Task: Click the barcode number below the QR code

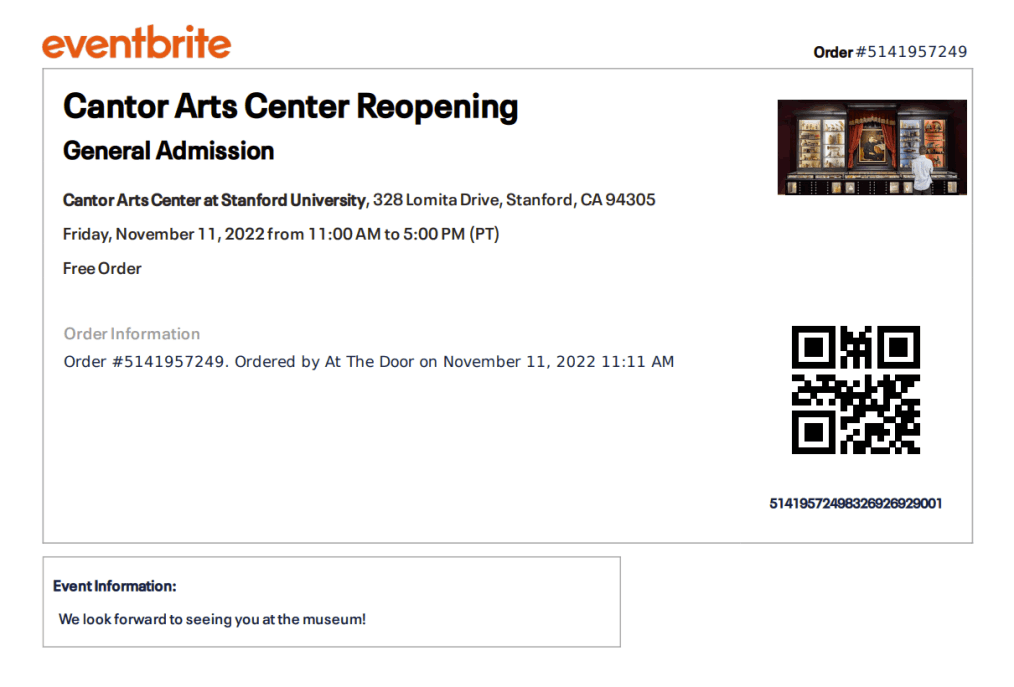Action: [856, 503]
